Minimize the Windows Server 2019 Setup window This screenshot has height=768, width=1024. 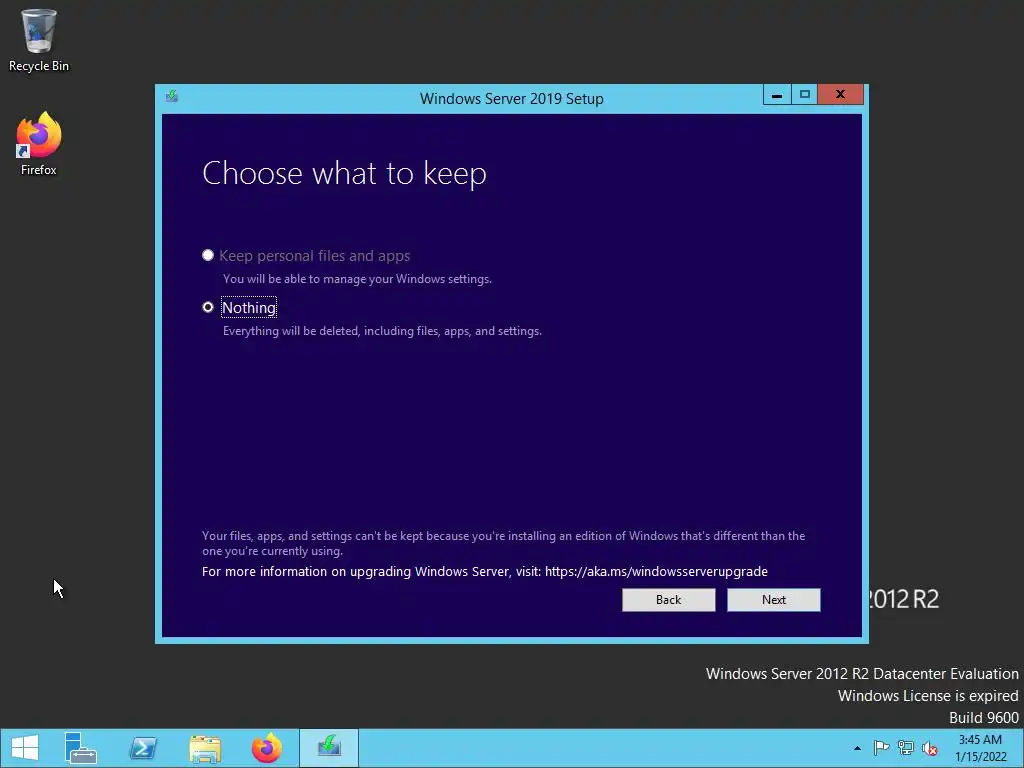pyautogui.click(x=777, y=95)
